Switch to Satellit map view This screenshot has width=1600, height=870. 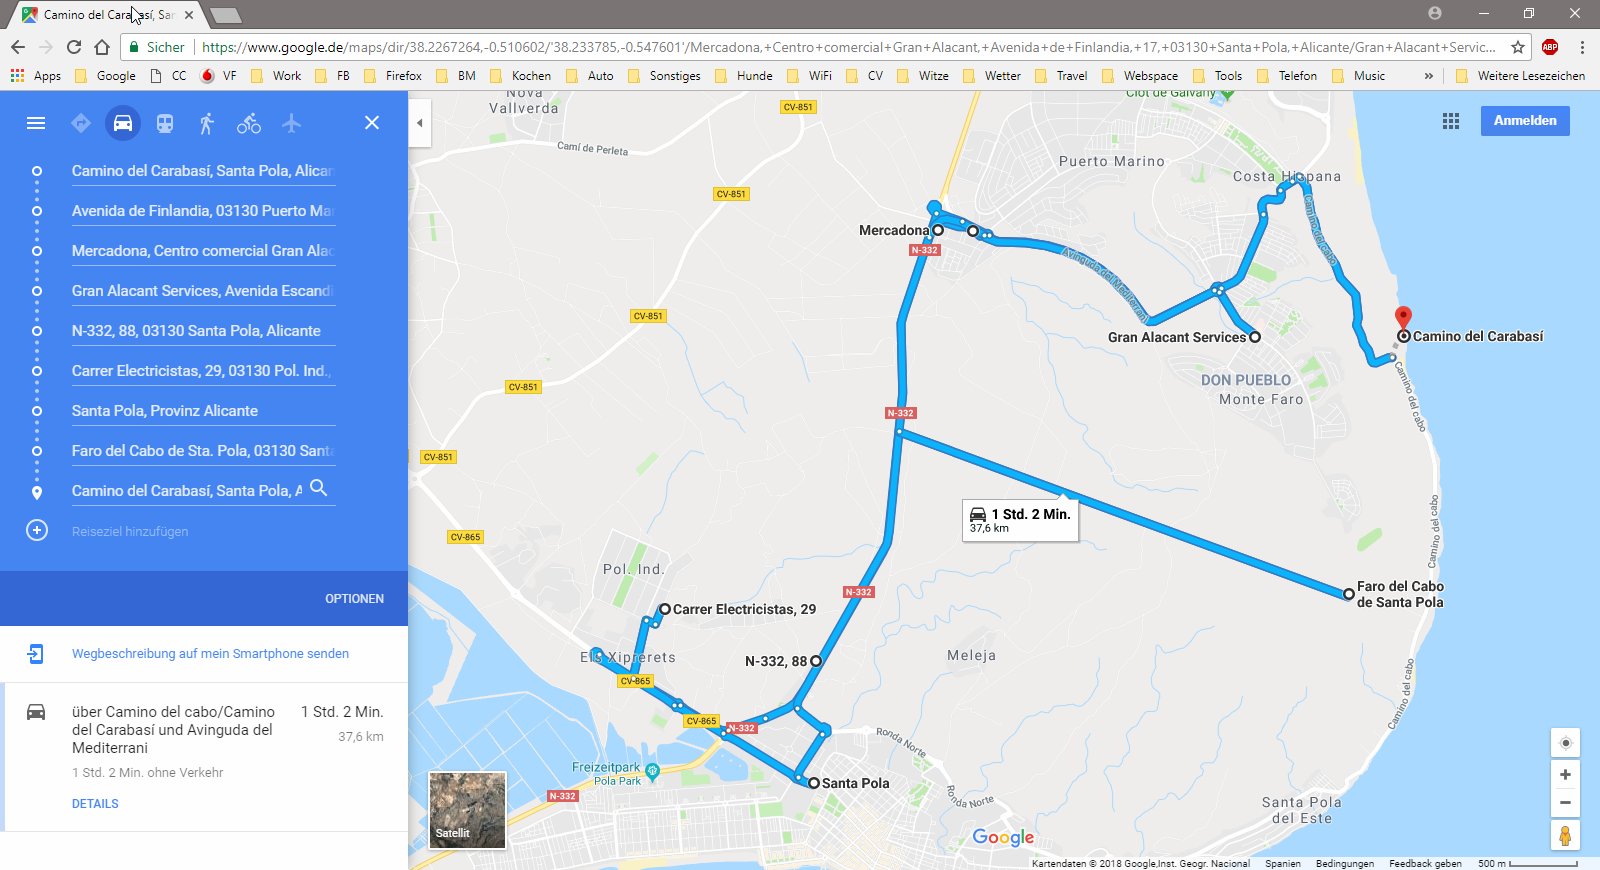click(x=467, y=810)
